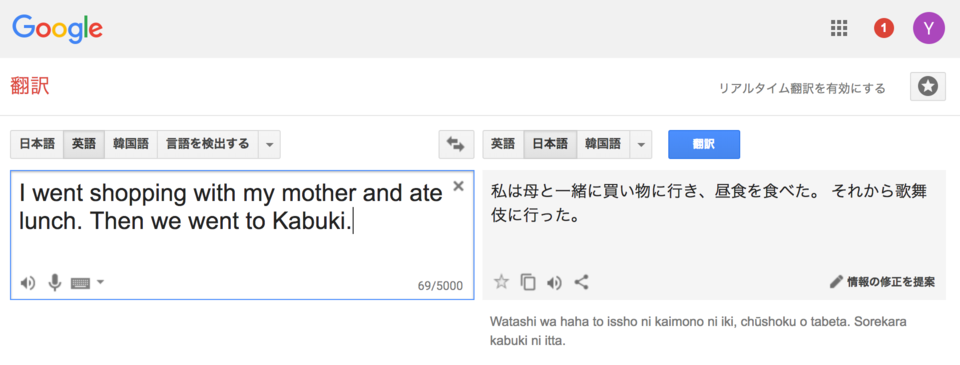960x365 pixels.
Task: Save translation with star icon
Action: point(501,282)
